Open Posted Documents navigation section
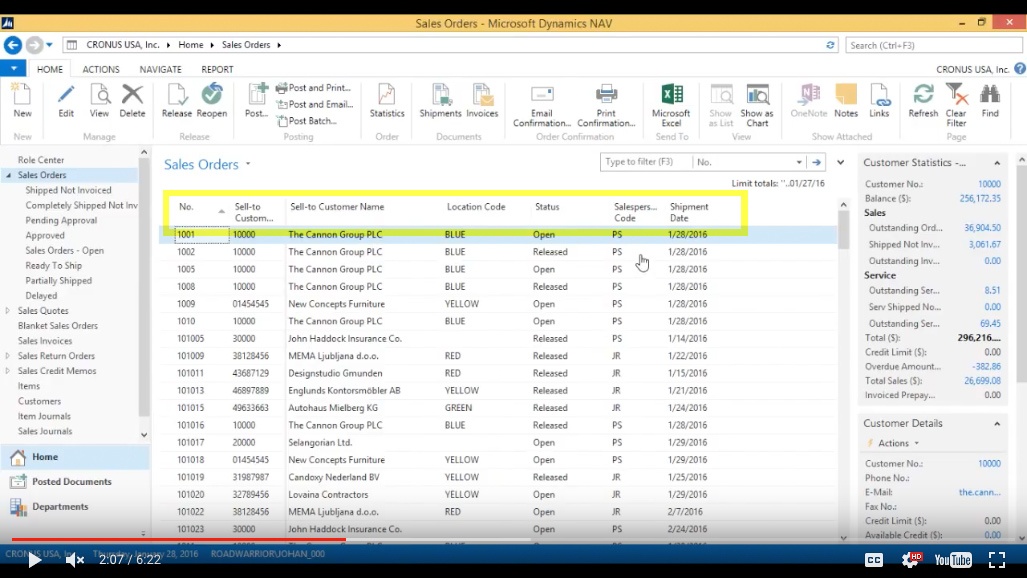The height and width of the screenshot is (578, 1027). coord(72,482)
